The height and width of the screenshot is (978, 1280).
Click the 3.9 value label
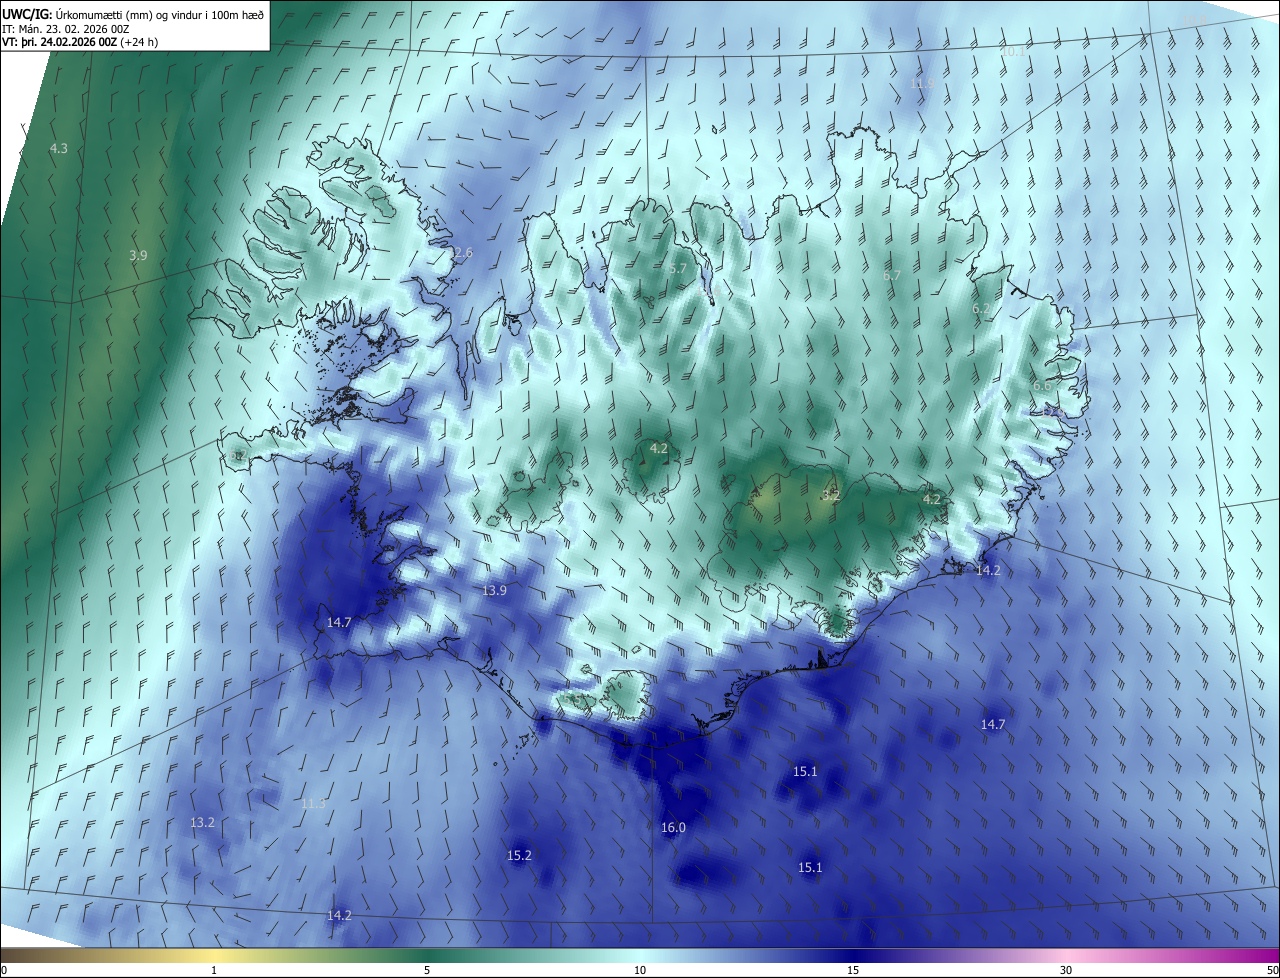click(138, 256)
